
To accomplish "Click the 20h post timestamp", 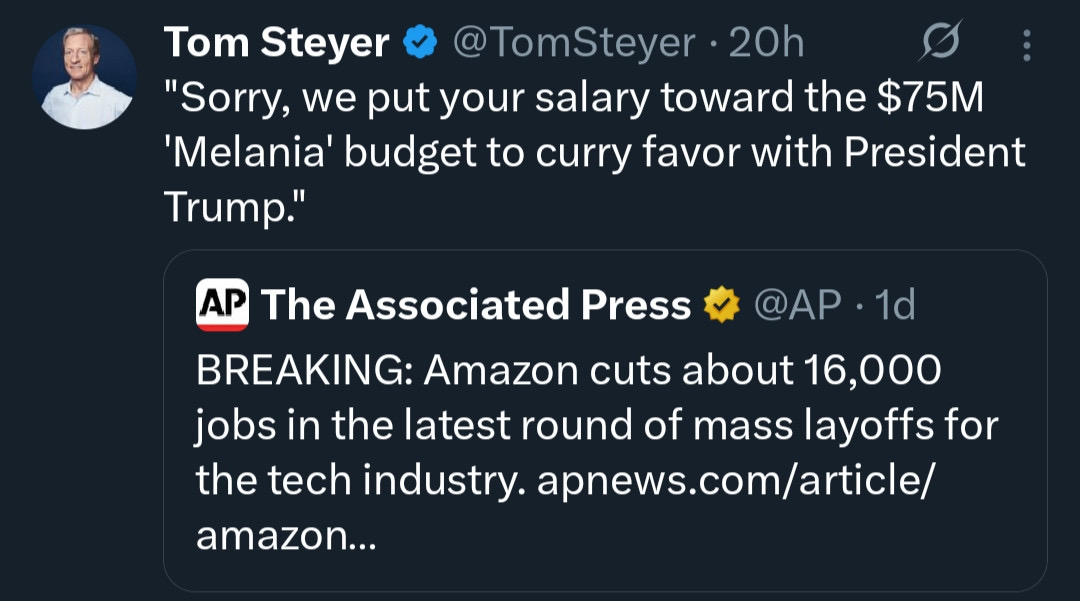I will click(767, 42).
